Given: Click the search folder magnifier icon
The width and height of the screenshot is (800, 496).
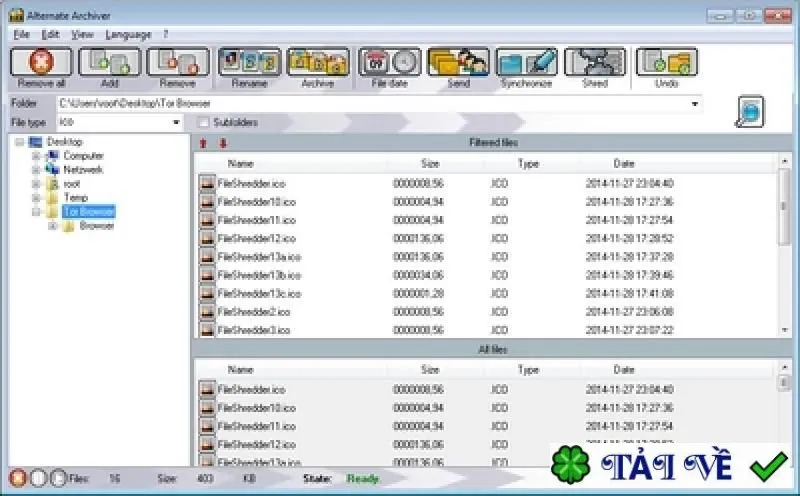Looking at the screenshot, I should click(x=749, y=111).
